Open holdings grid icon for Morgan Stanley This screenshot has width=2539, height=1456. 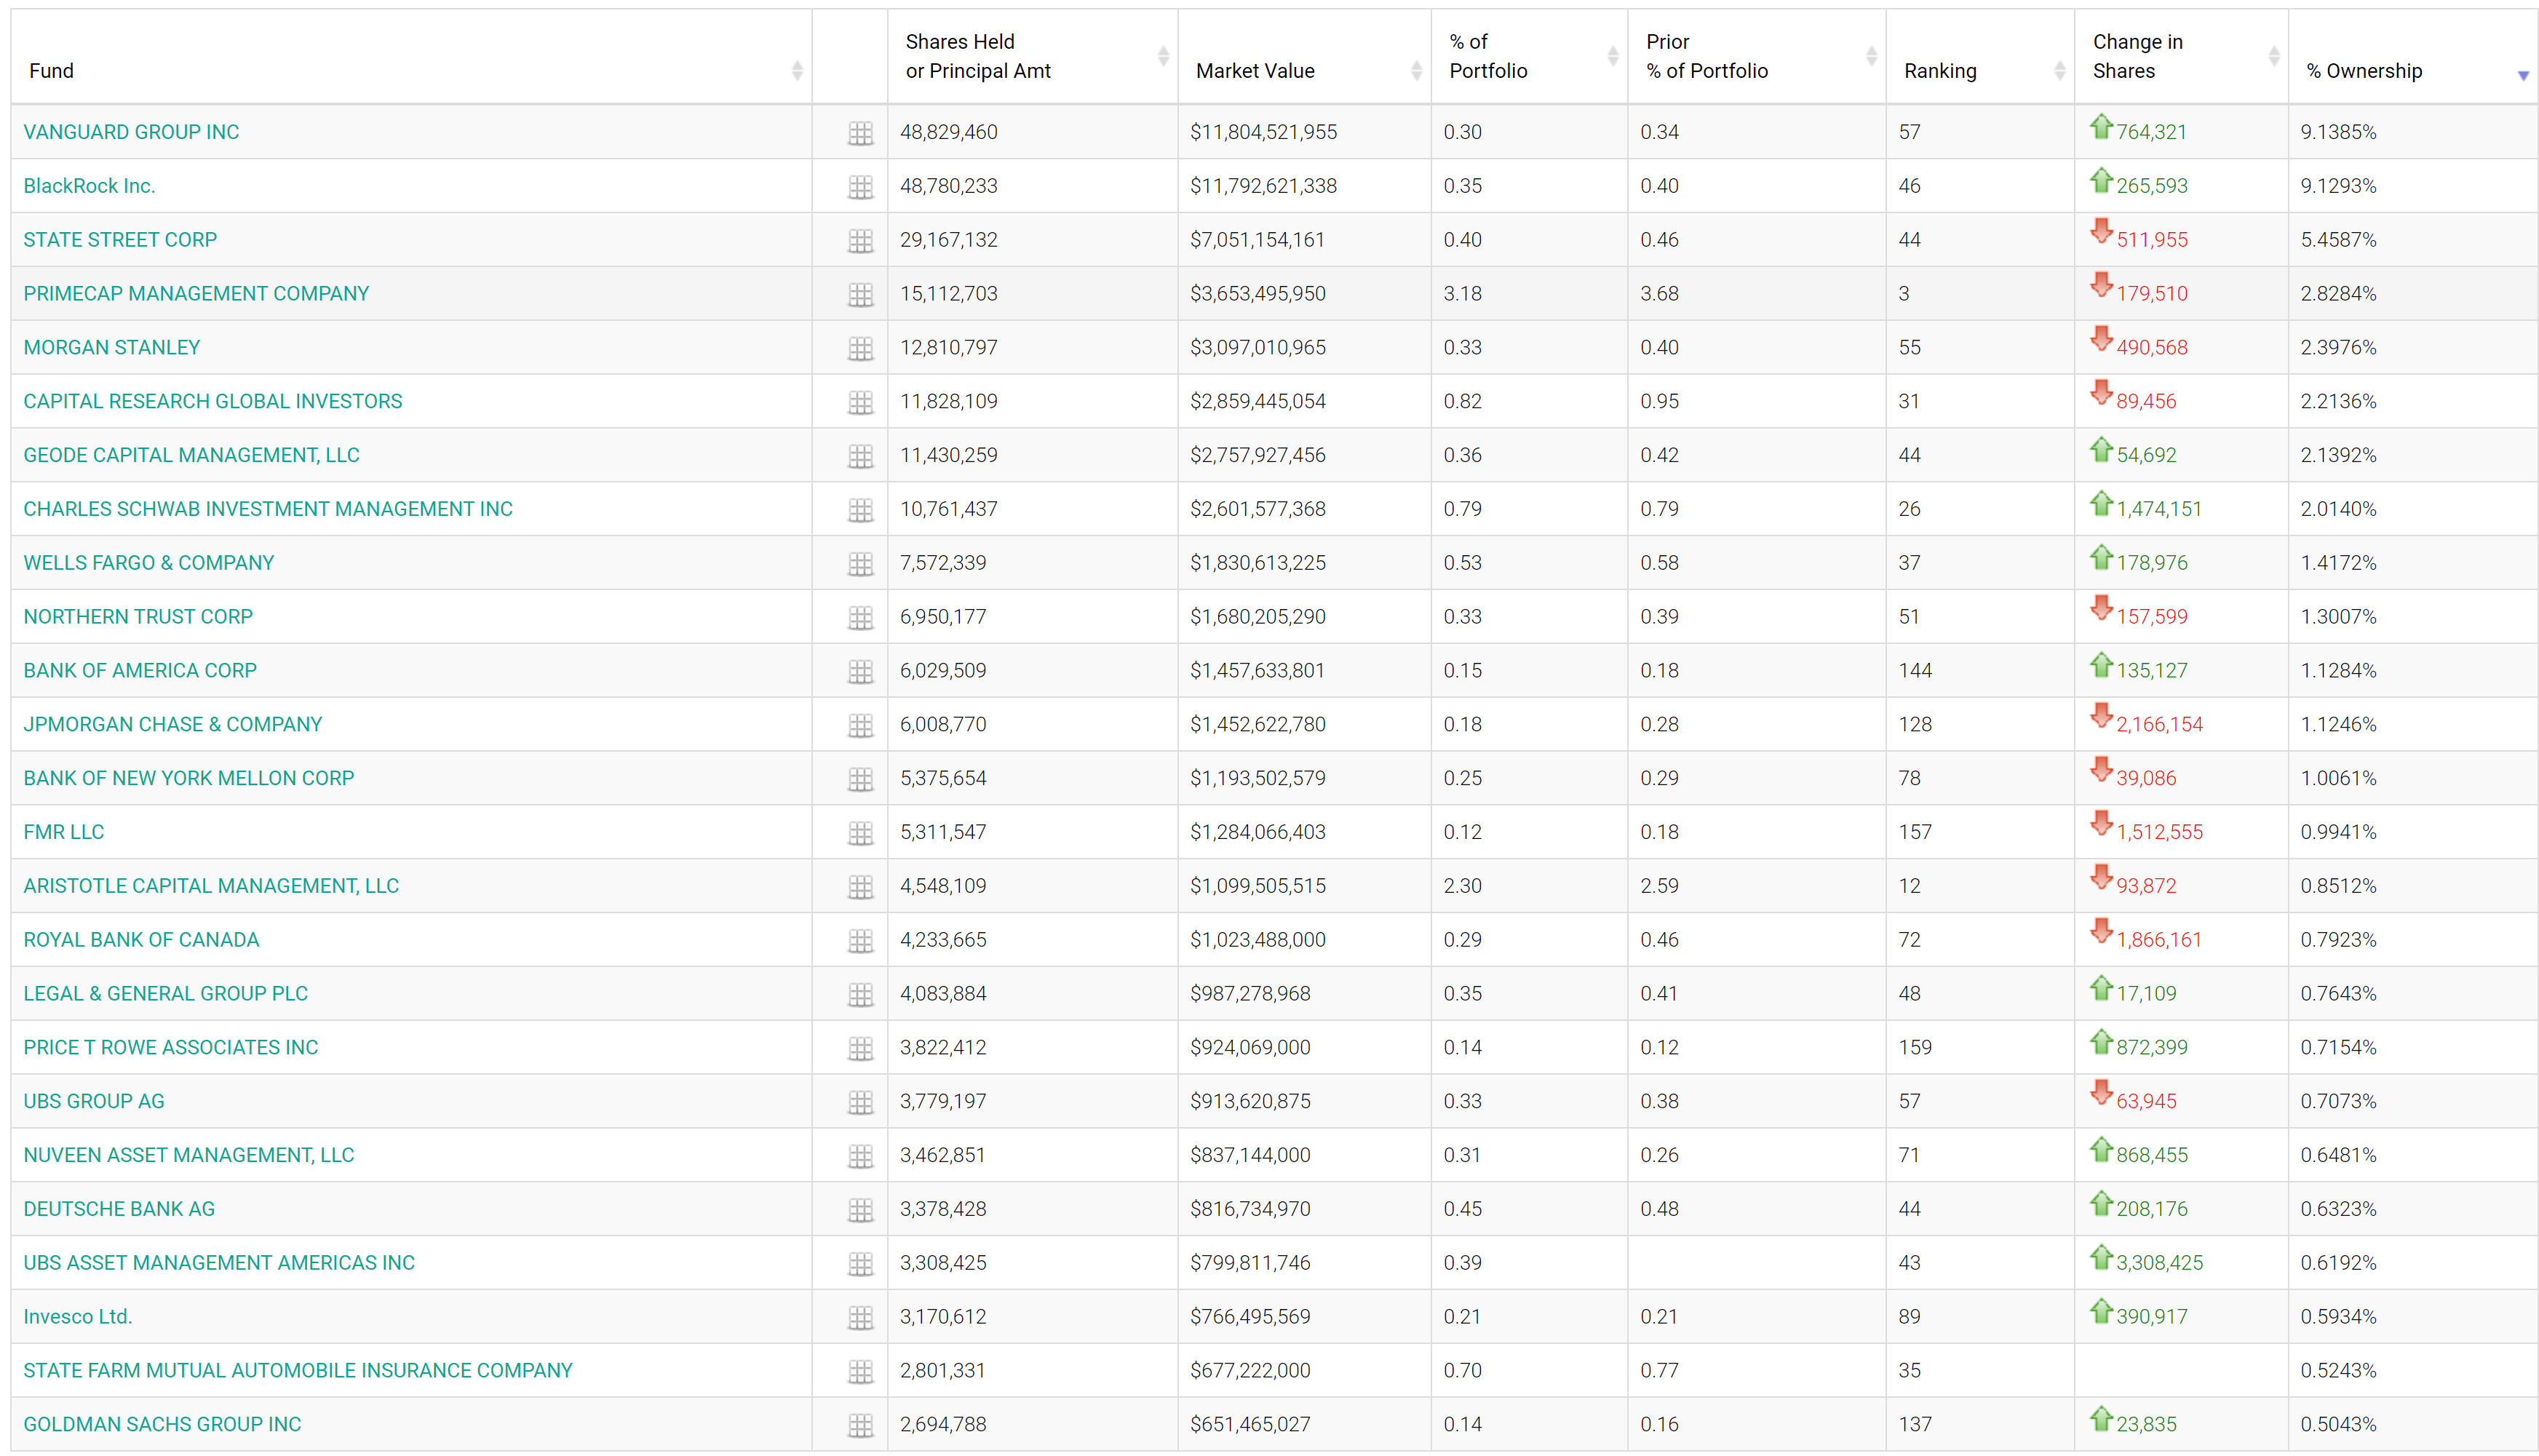coord(860,348)
